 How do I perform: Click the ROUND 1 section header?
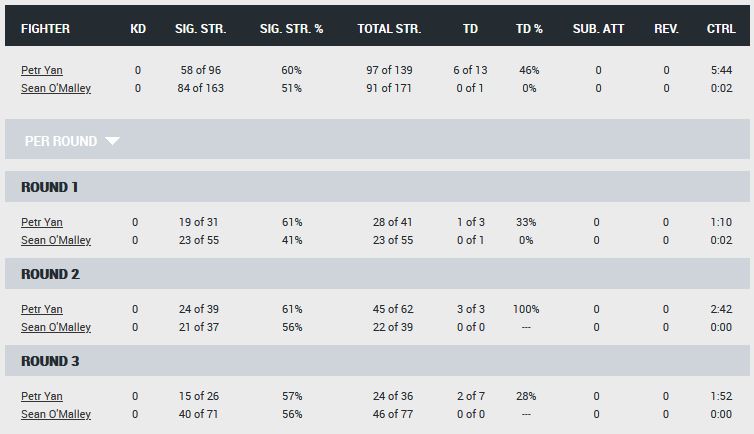point(377,186)
